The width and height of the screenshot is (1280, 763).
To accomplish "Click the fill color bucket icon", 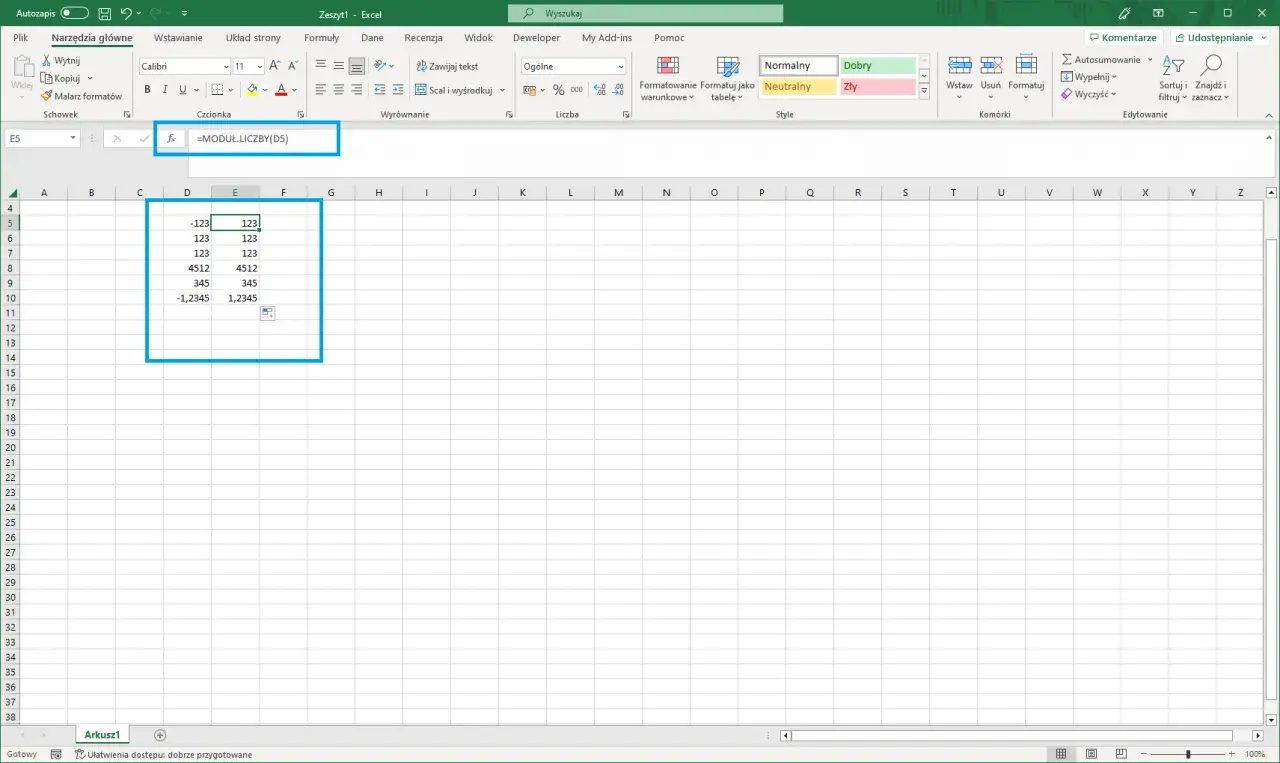I will tap(252, 90).
